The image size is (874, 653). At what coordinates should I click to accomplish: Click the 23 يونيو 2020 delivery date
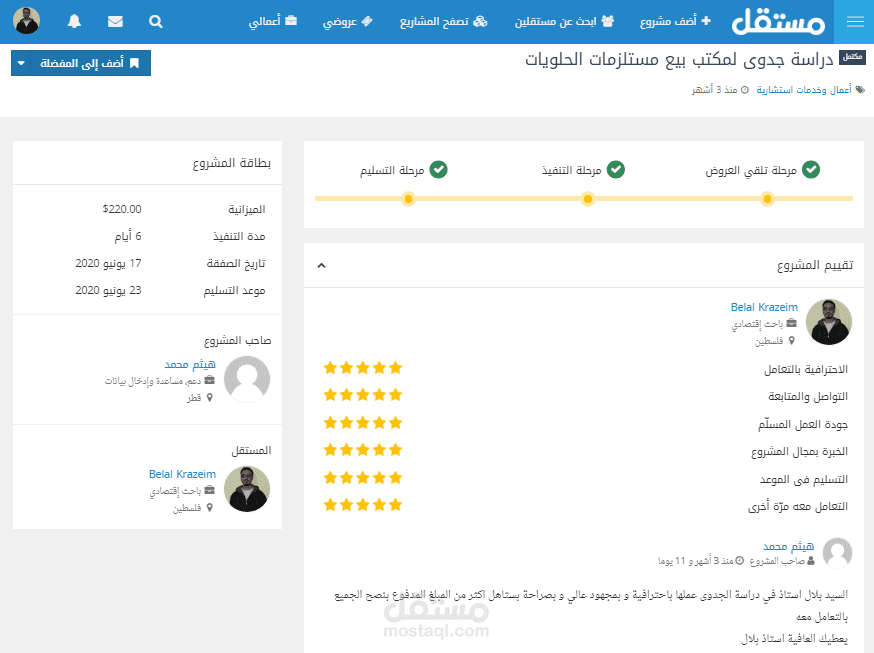pyautogui.click(x=109, y=290)
